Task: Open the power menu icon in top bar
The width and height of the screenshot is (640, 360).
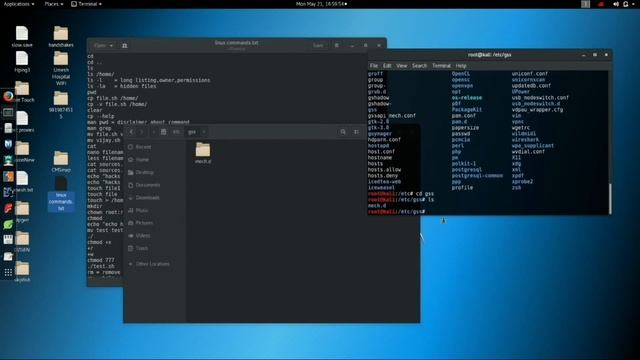Action: coord(626,4)
